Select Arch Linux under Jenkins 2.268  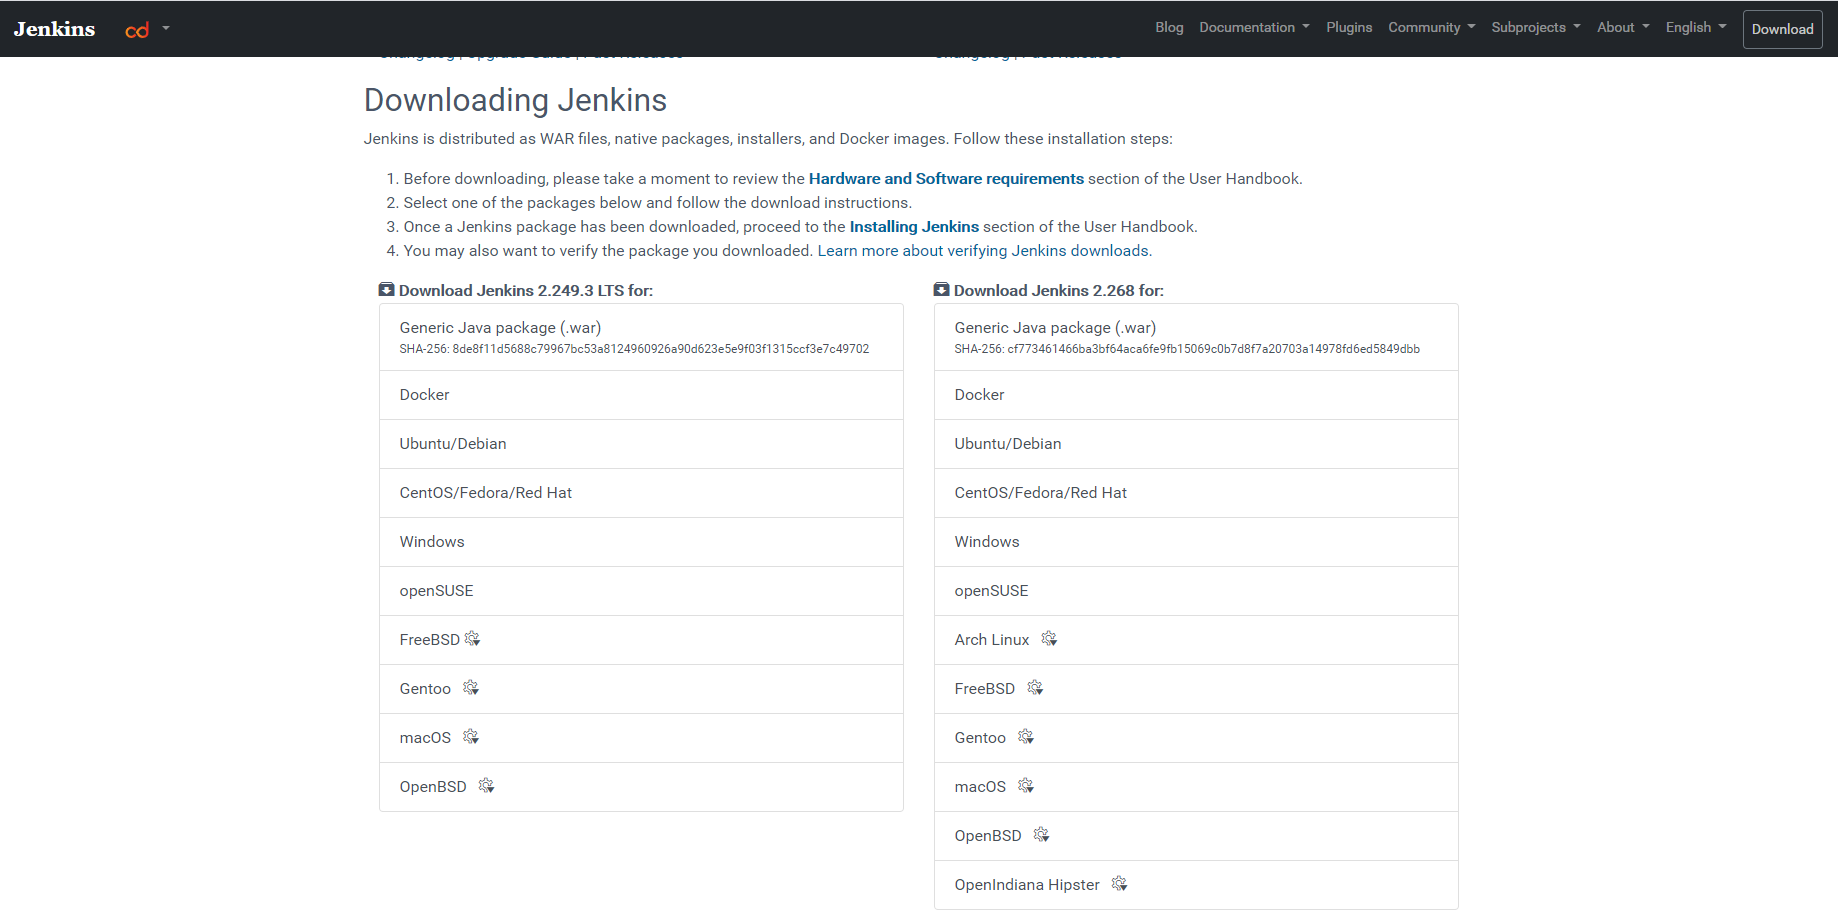(1196, 640)
